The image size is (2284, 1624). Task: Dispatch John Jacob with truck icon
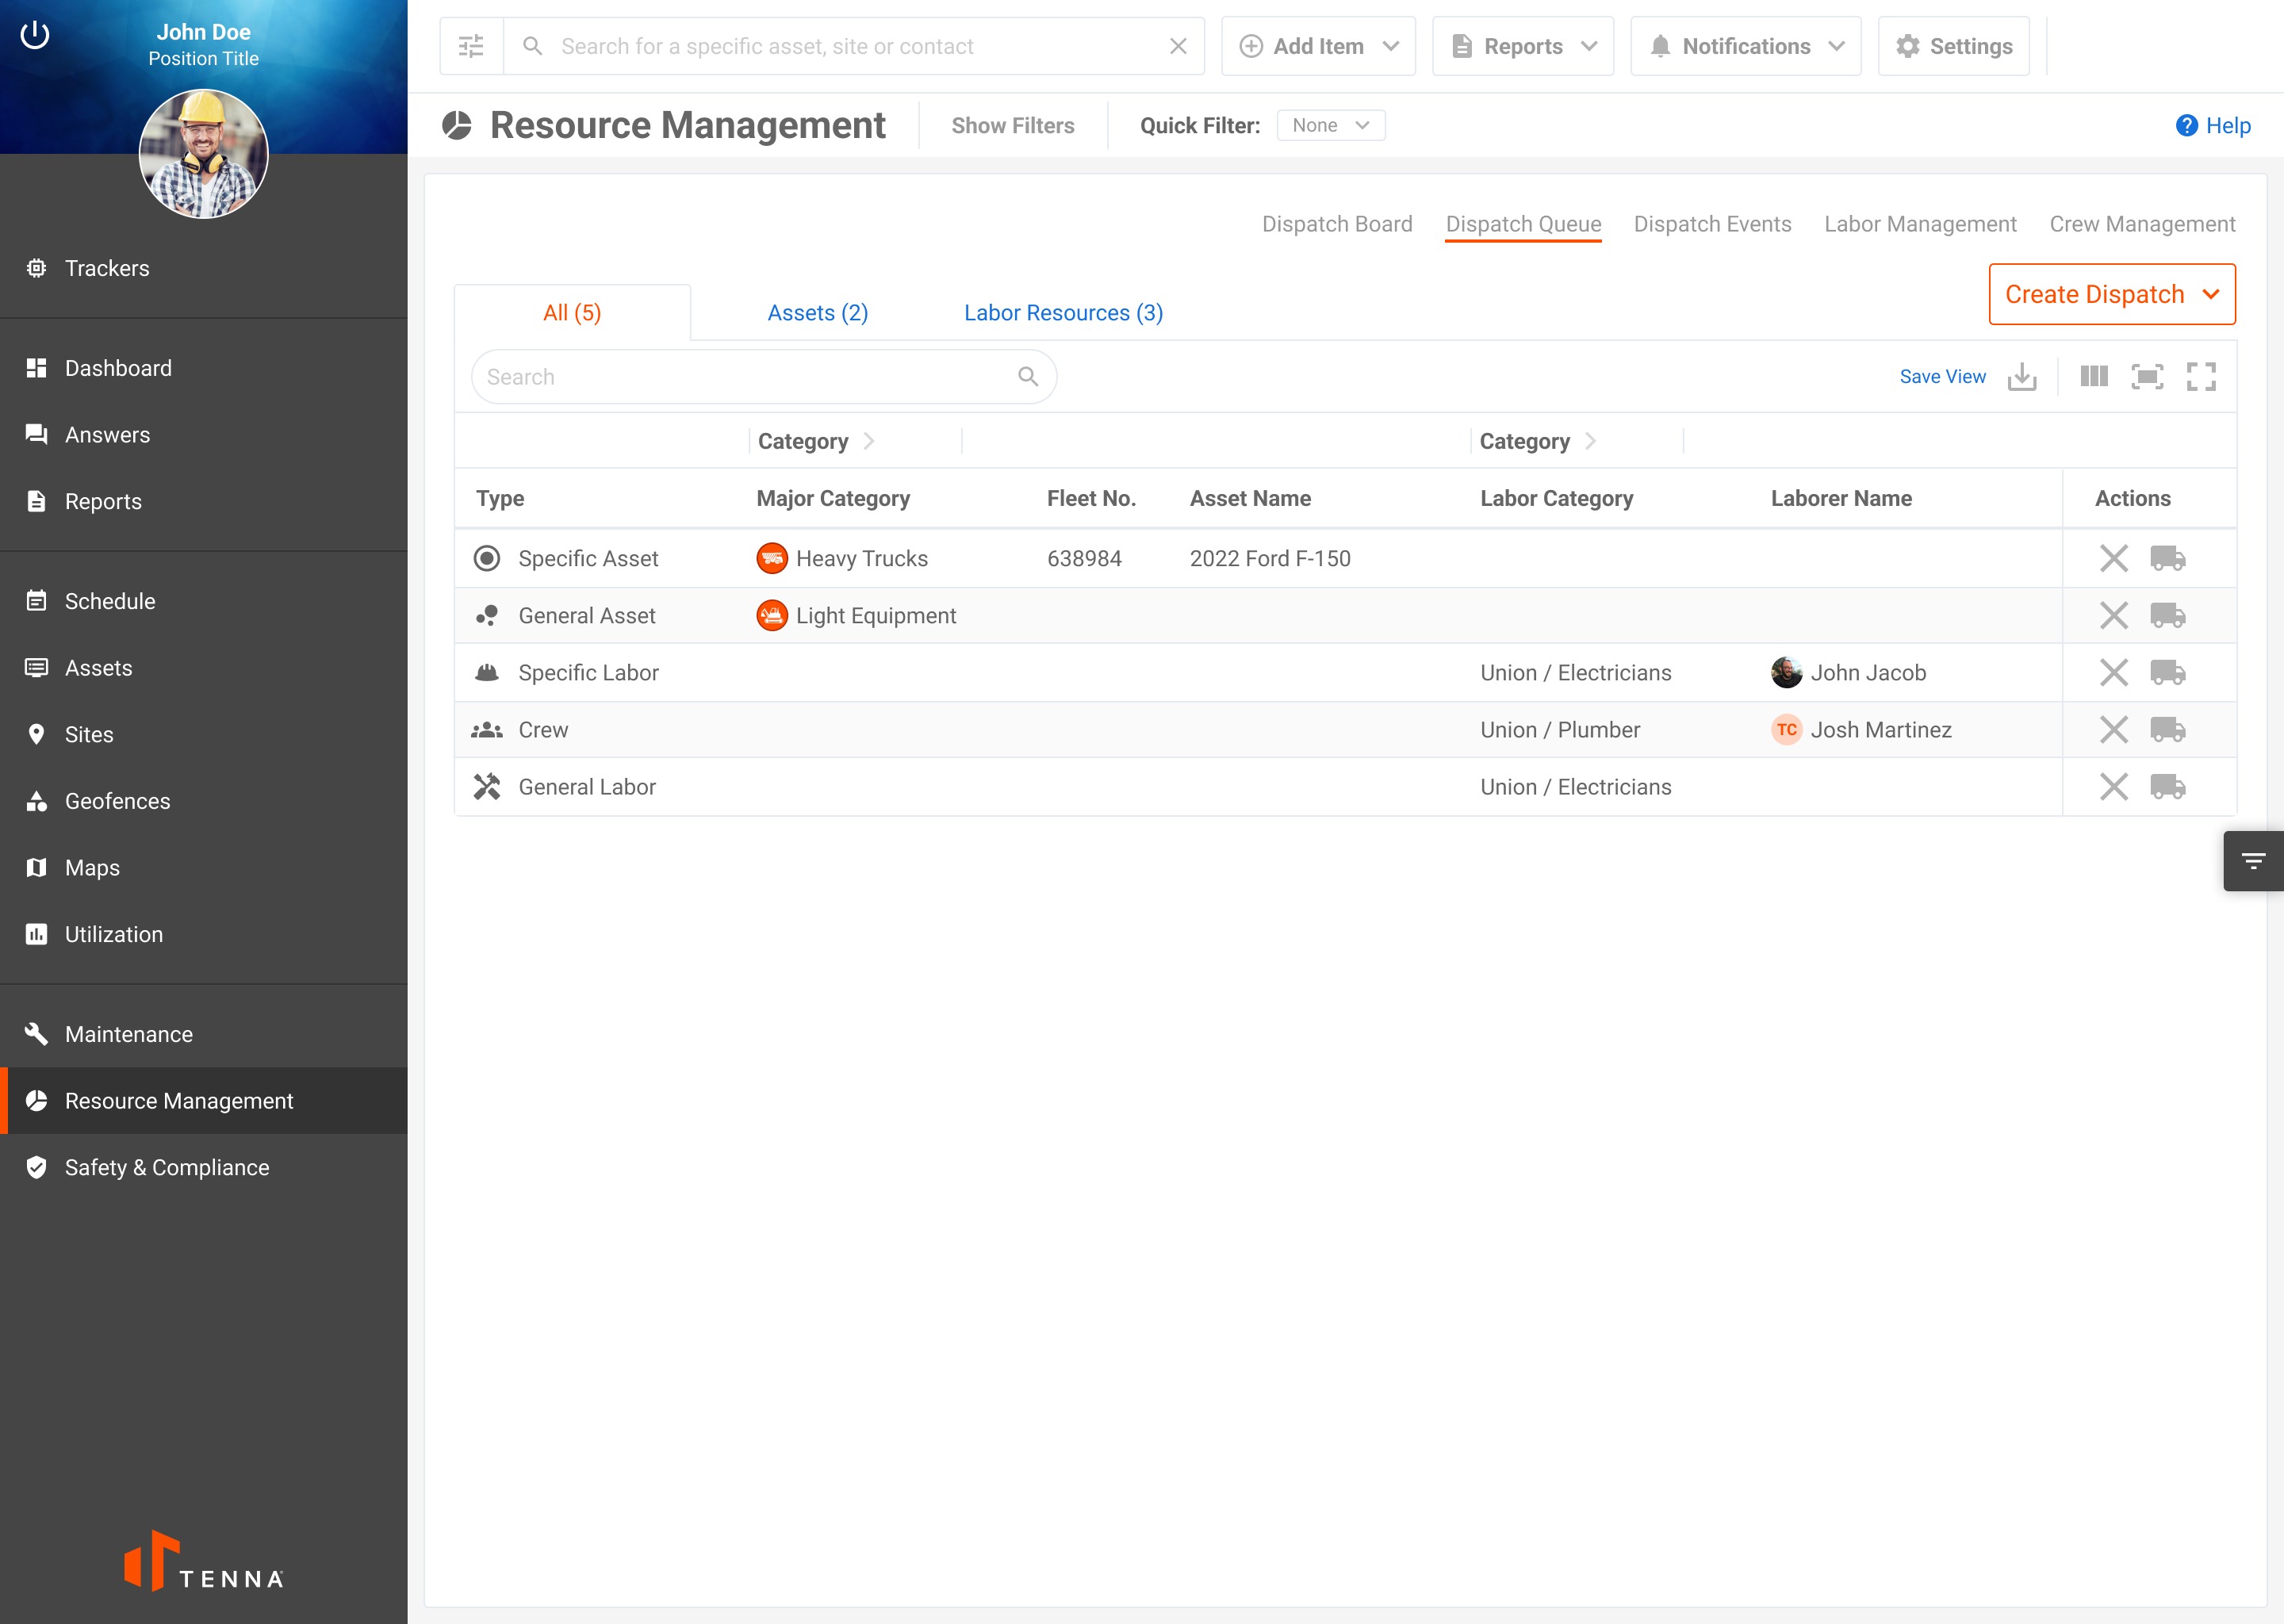[x=2168, y=672]
